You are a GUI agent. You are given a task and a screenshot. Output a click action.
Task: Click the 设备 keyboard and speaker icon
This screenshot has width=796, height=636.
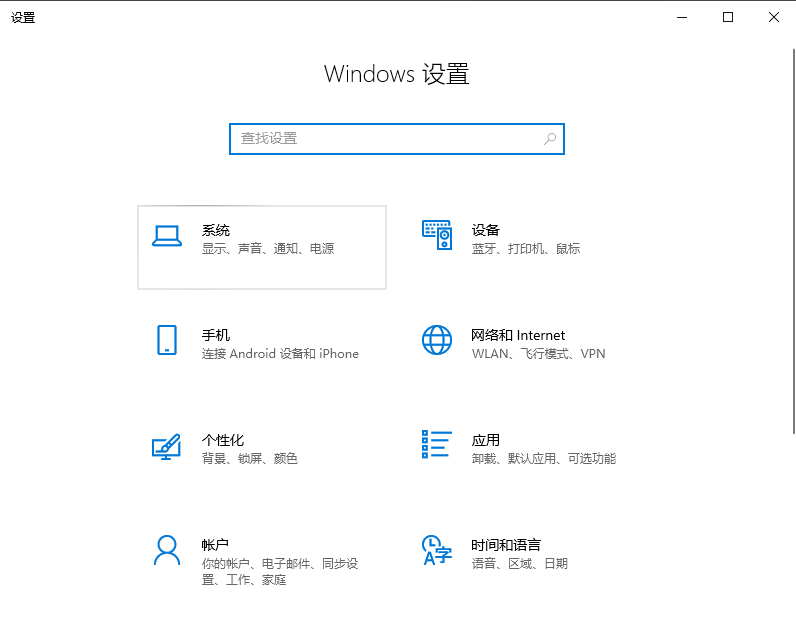click(x=437, y=235)
